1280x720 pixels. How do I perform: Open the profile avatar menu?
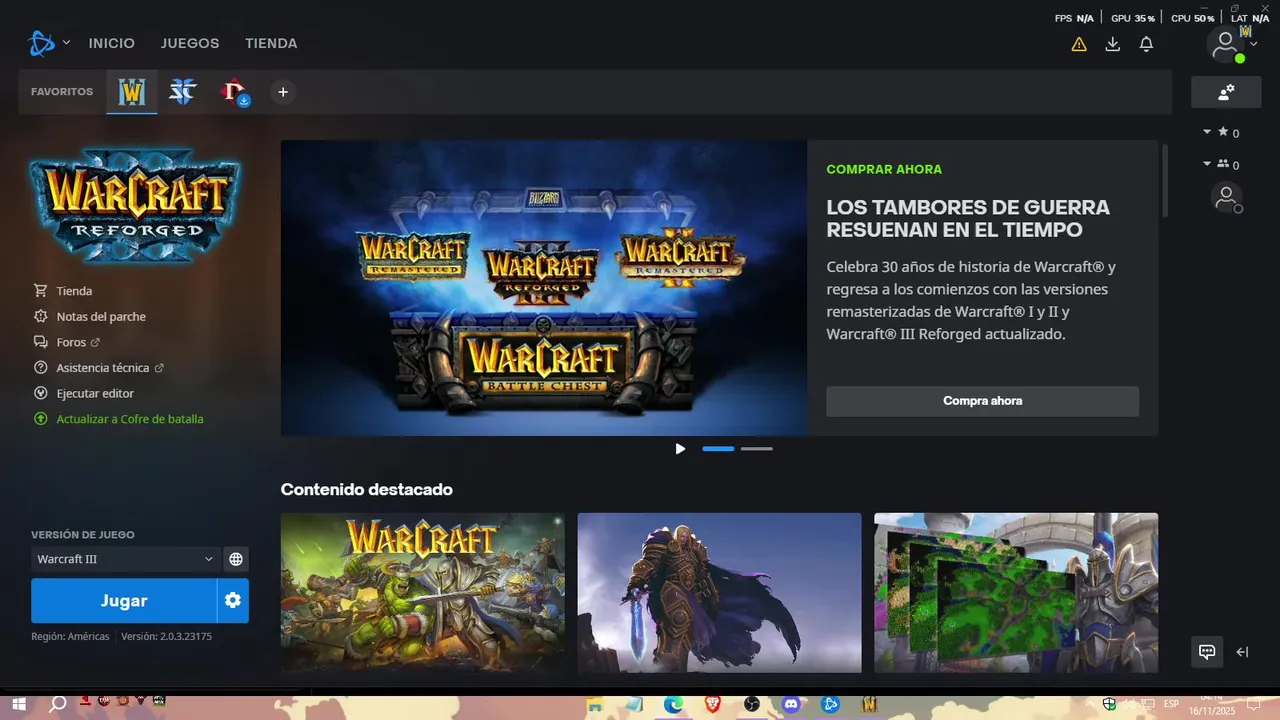(1226, 44)
